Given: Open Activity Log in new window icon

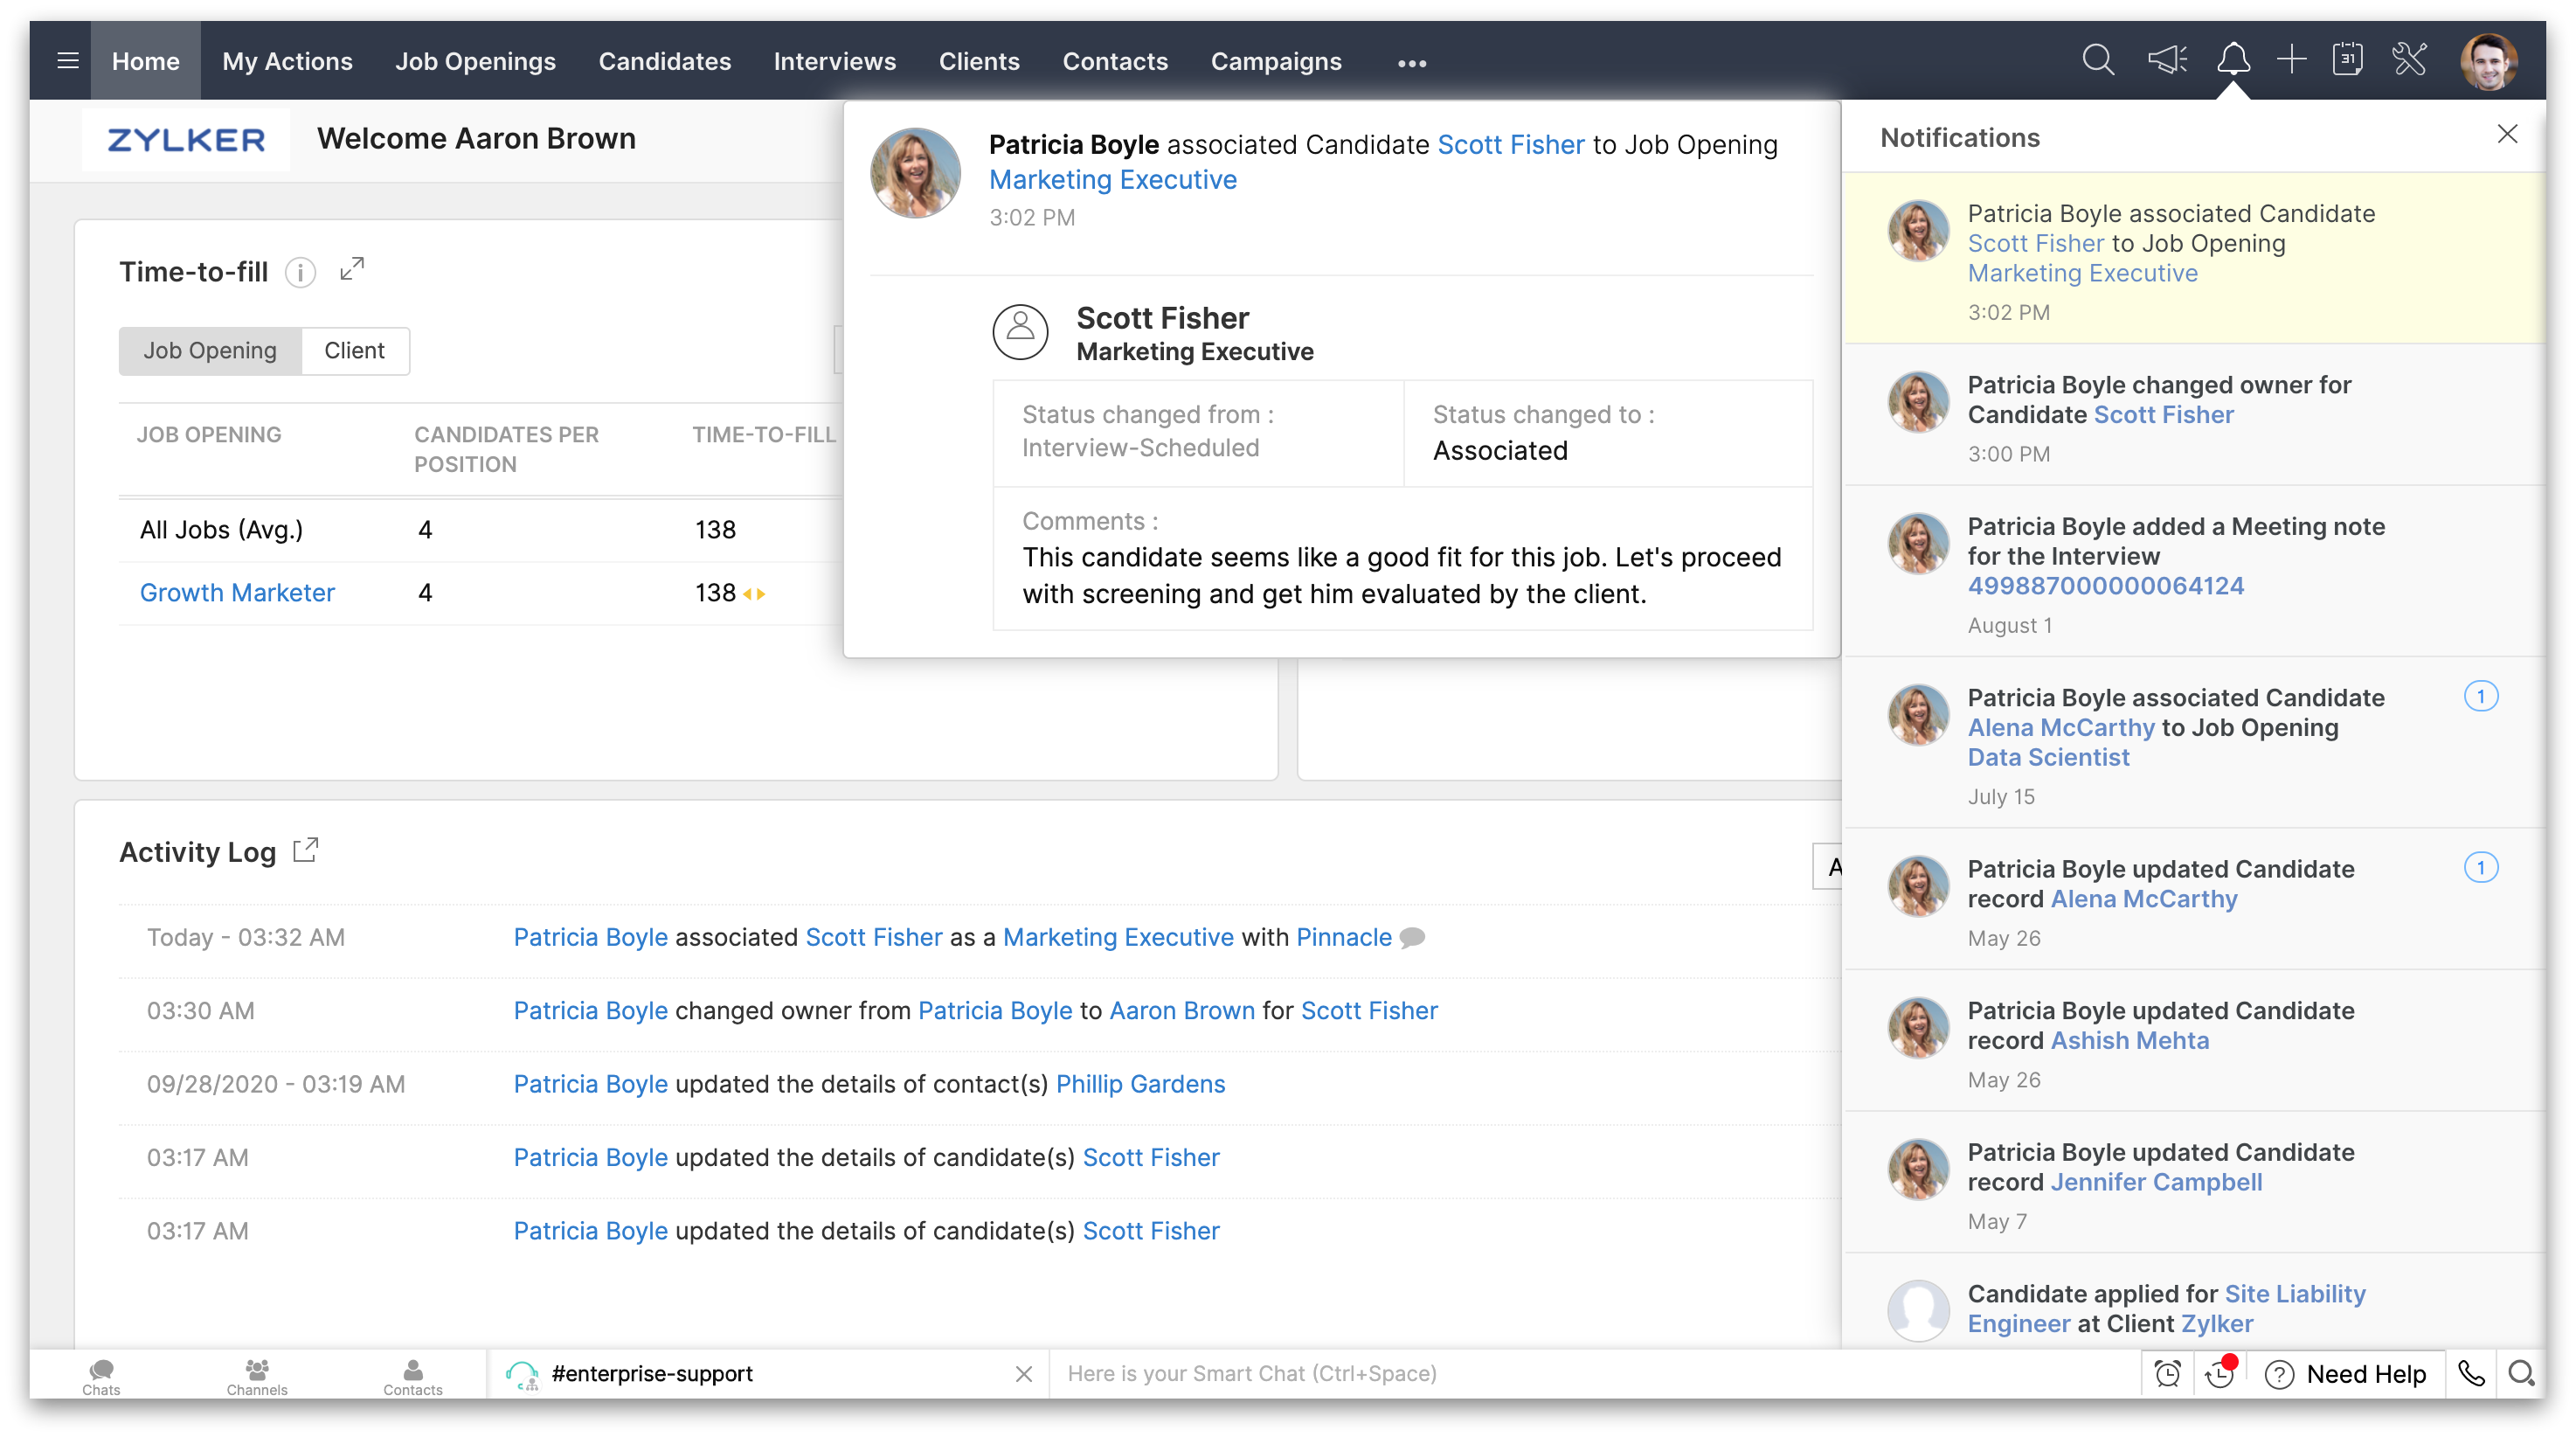Looking at the screenshot, I should [306, 851].
